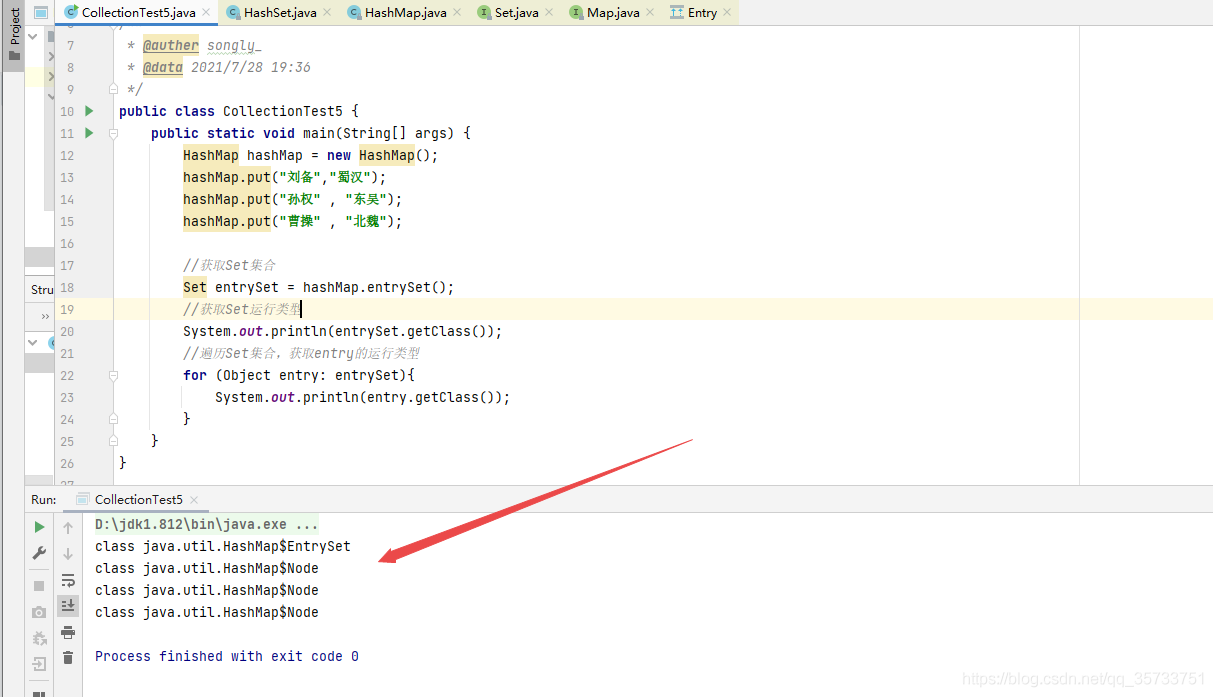Click run gutter arrow at line 11
The image size is (1213, 697).
(x=89, y=133)
